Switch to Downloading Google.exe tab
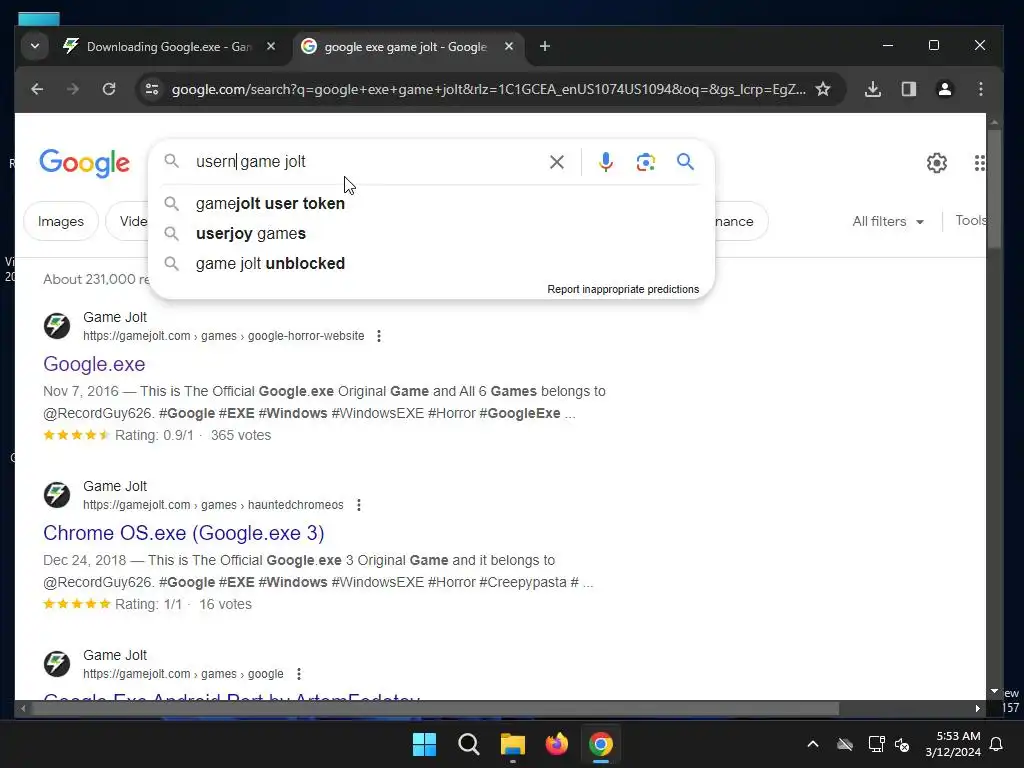1024x768 pixels. [x=168, y=46]
